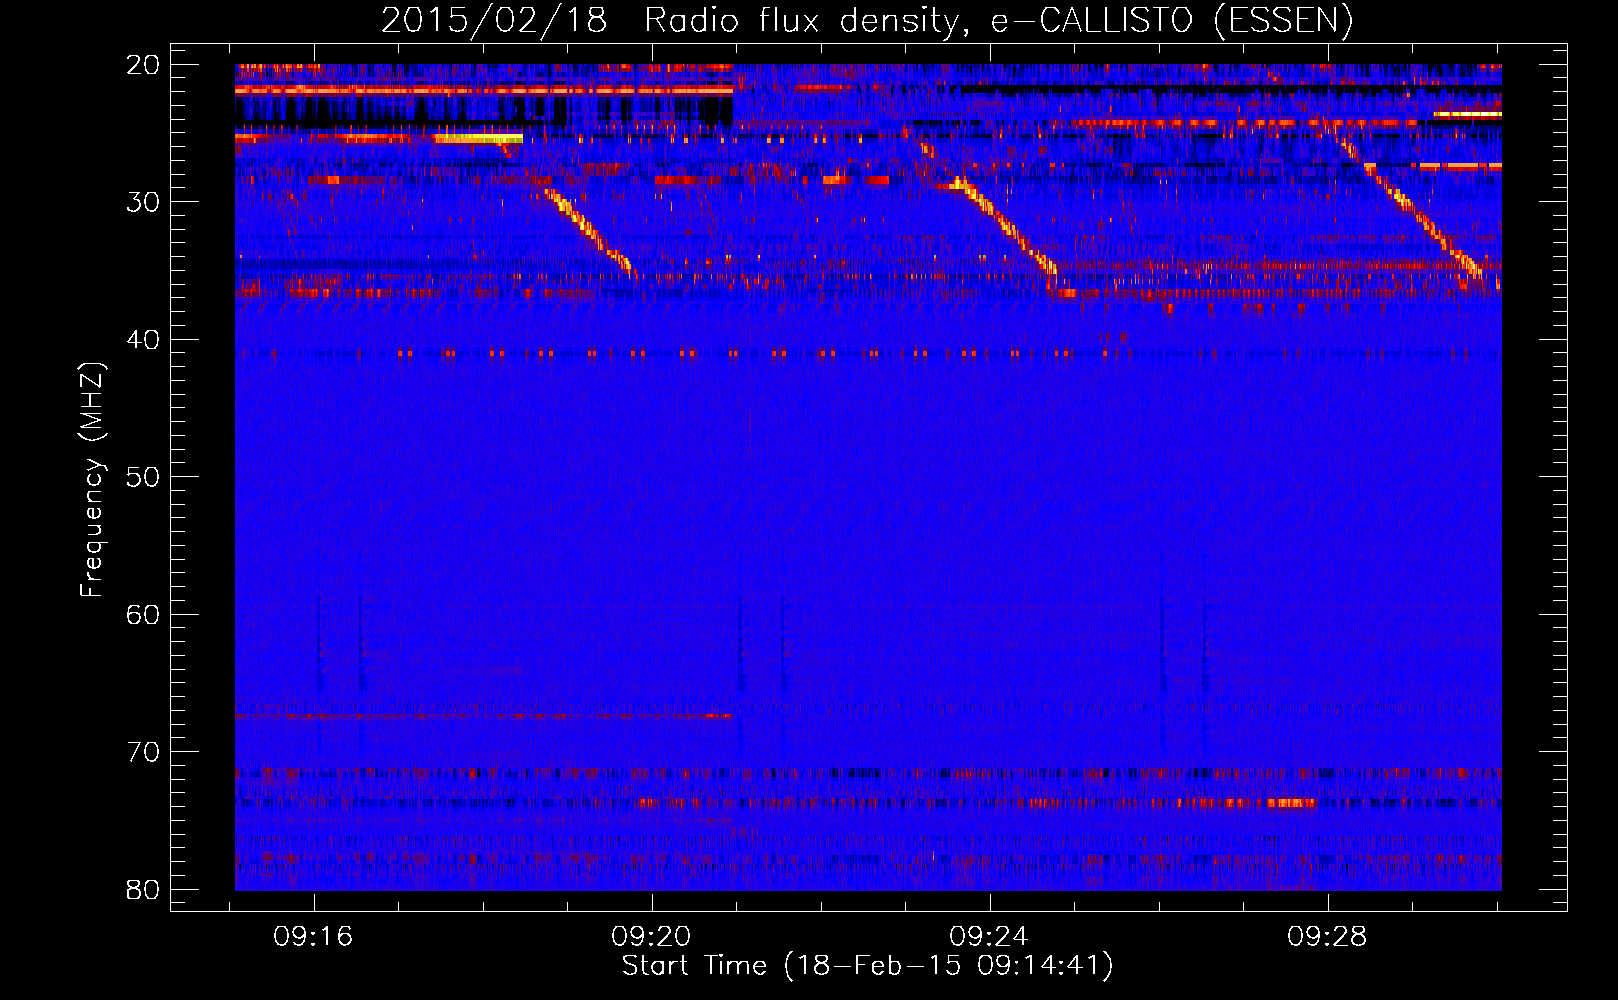Click the 60 MHz frequency tick label
The image size is (1618, 1000).
[143, 614]
